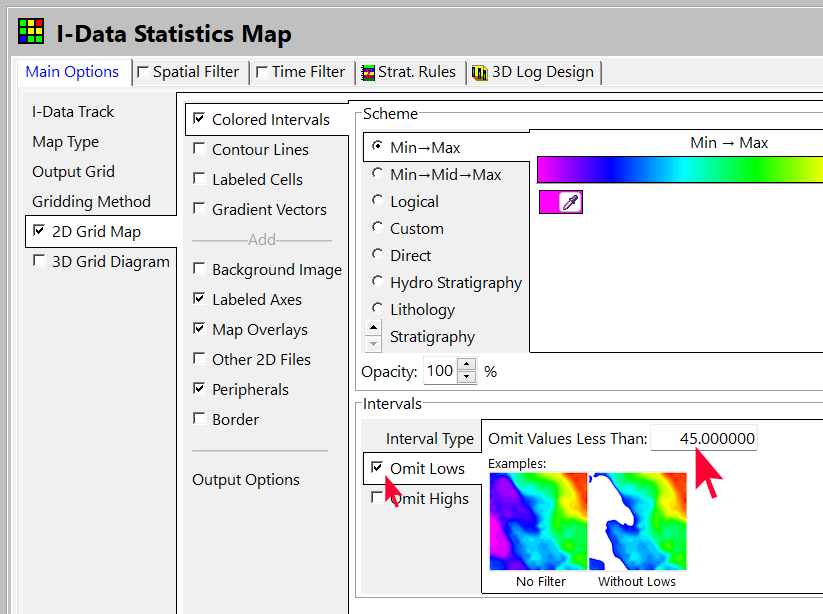823x614 pixels.
Task: Turn on the Omit Highs checkbox
Action: 377,498
